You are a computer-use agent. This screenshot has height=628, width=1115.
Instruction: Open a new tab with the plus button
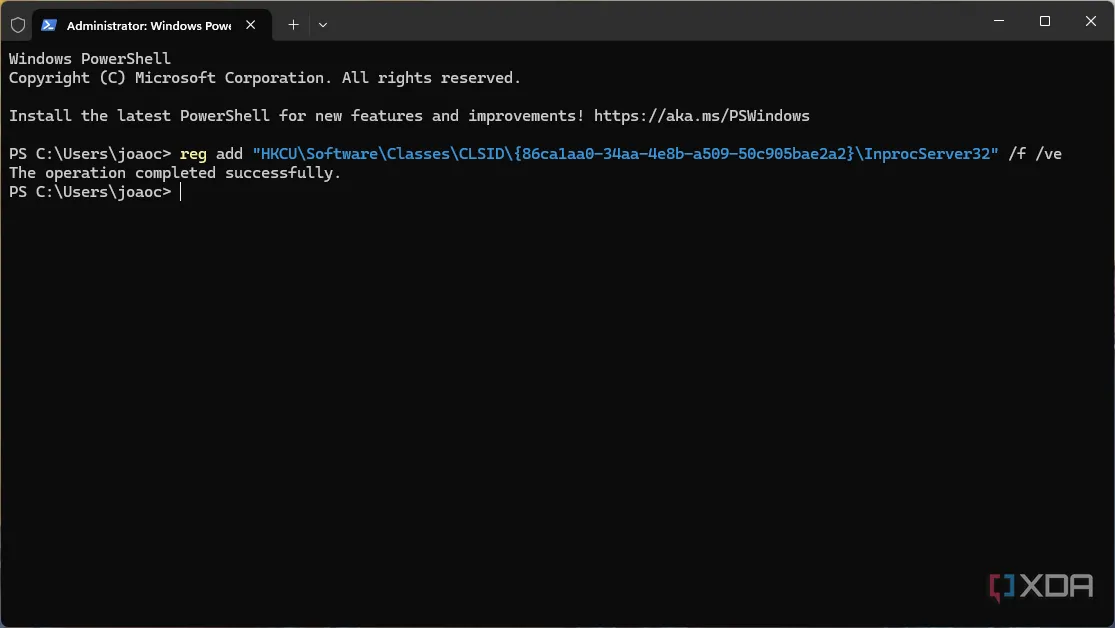tap(293, 25)
